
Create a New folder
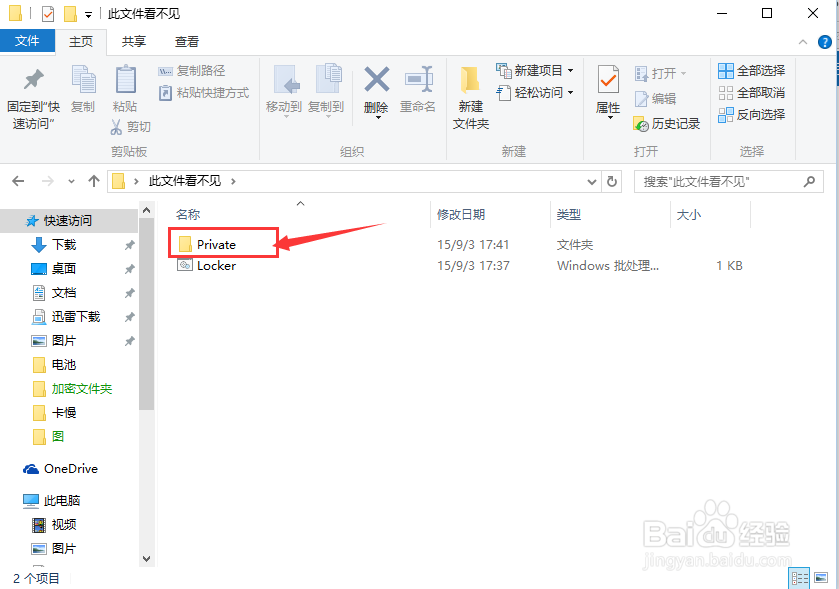tap(471, 98)
